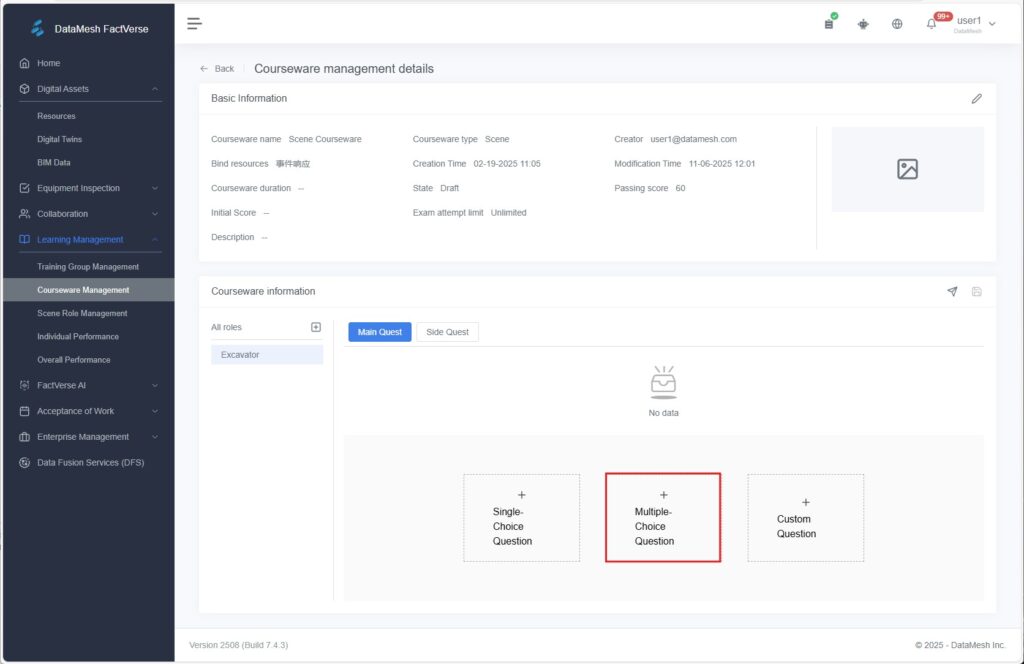Click the courseware cover image placeholder

pos(907,169)
